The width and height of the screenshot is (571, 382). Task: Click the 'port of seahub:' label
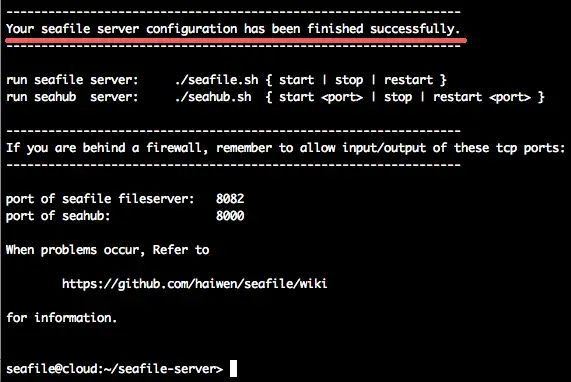(58, 216)
